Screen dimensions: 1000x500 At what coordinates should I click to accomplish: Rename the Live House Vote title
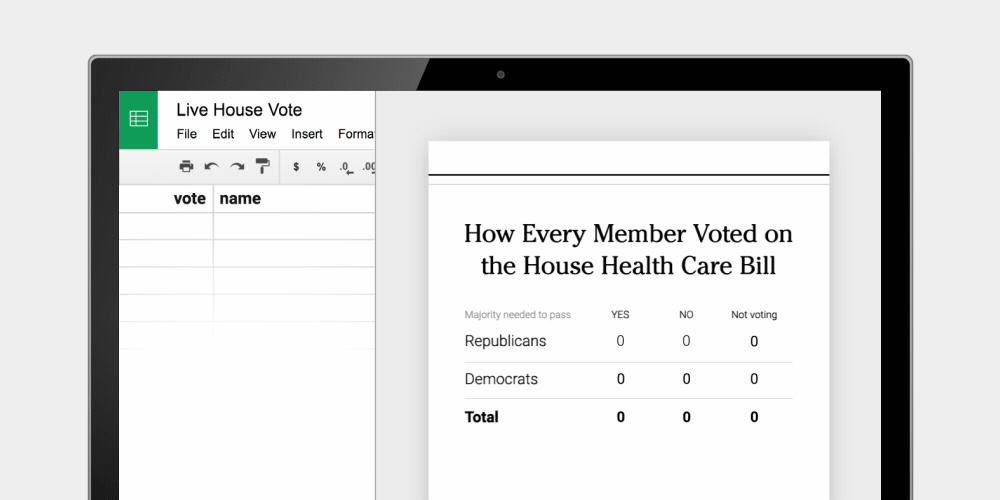(x=239, y=110)
